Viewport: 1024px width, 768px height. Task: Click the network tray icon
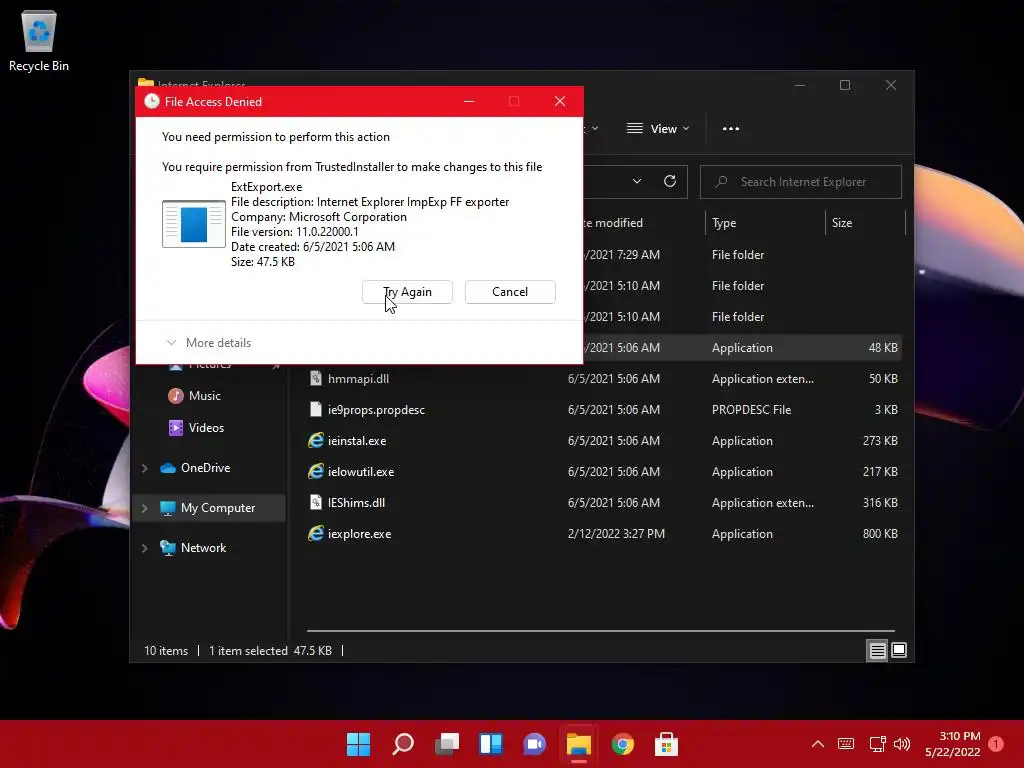click(x=877, y=744)
